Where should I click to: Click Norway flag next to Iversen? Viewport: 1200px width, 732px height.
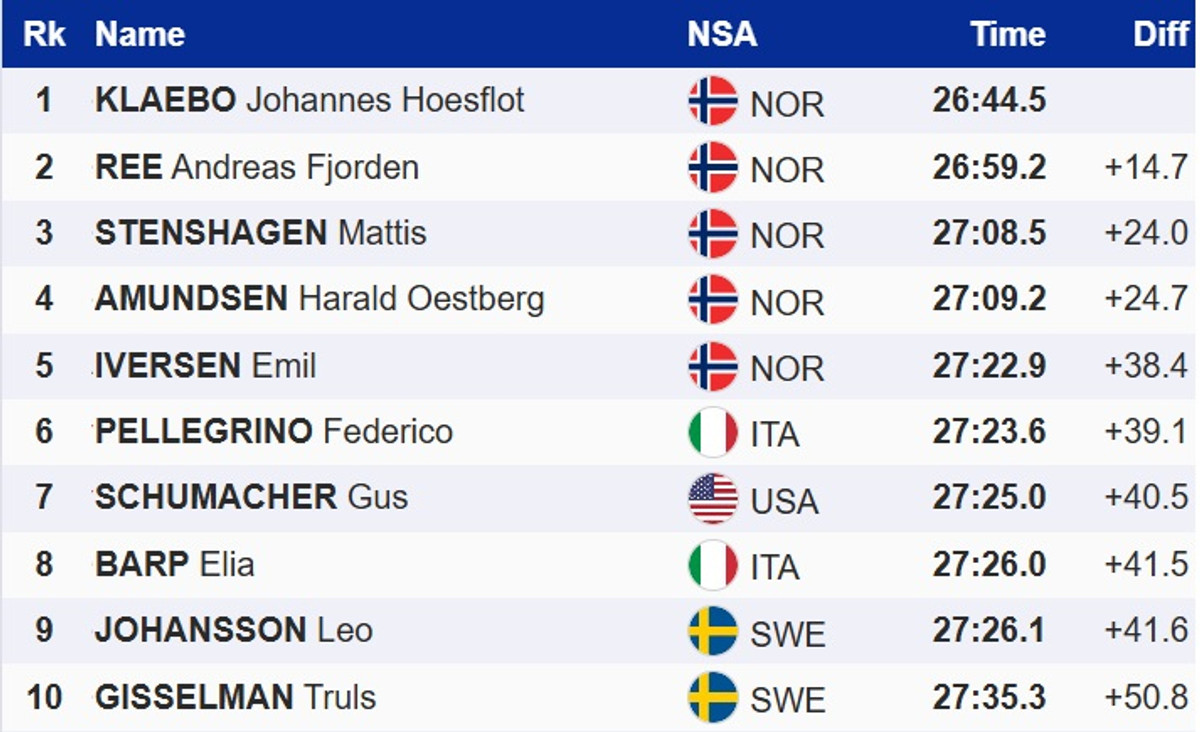(x=712, y=366)
